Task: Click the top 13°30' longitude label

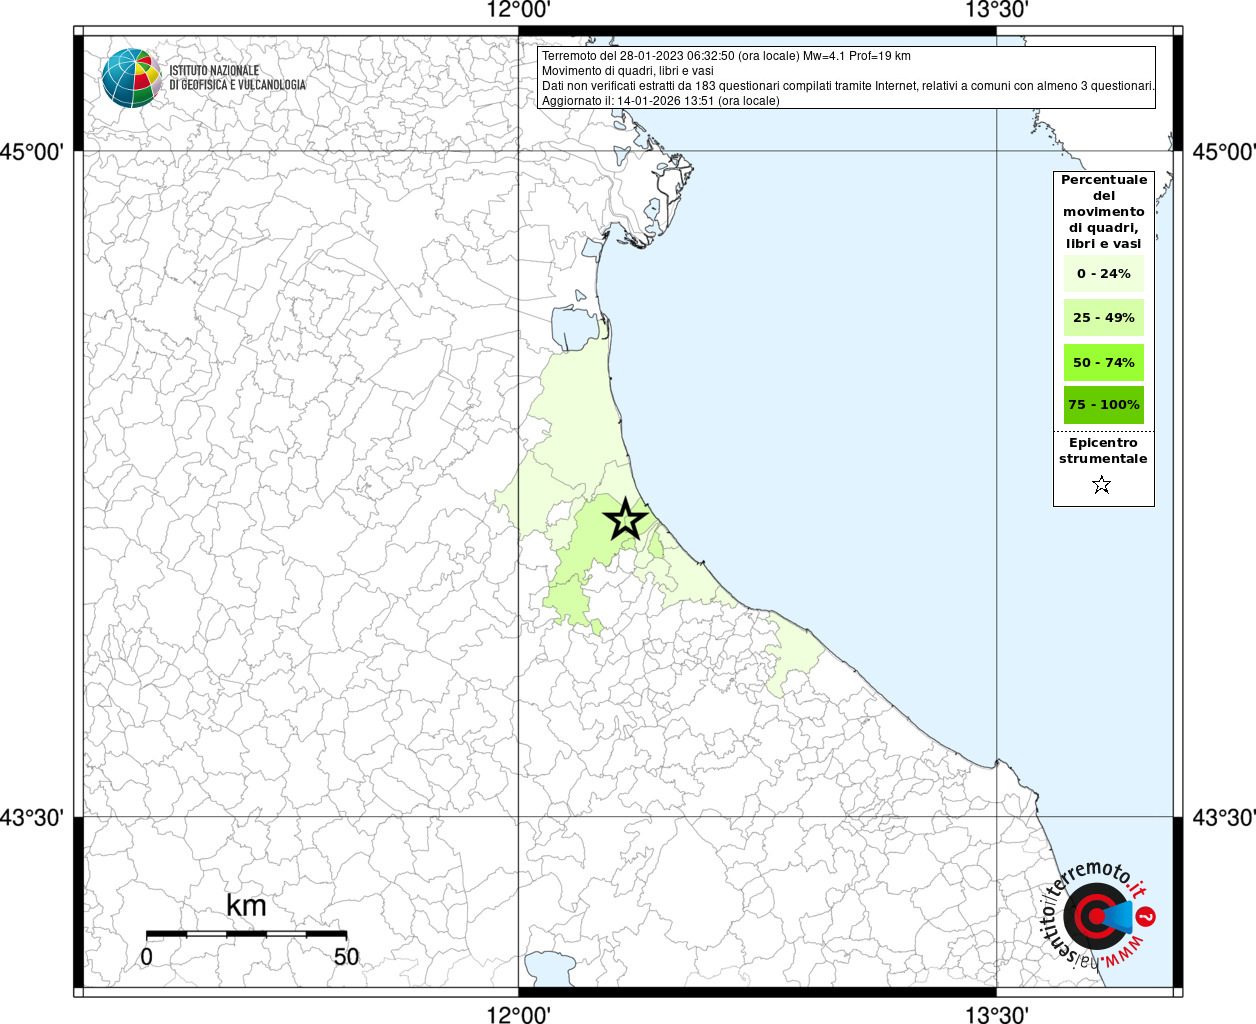Action: [x=996, y=11]
